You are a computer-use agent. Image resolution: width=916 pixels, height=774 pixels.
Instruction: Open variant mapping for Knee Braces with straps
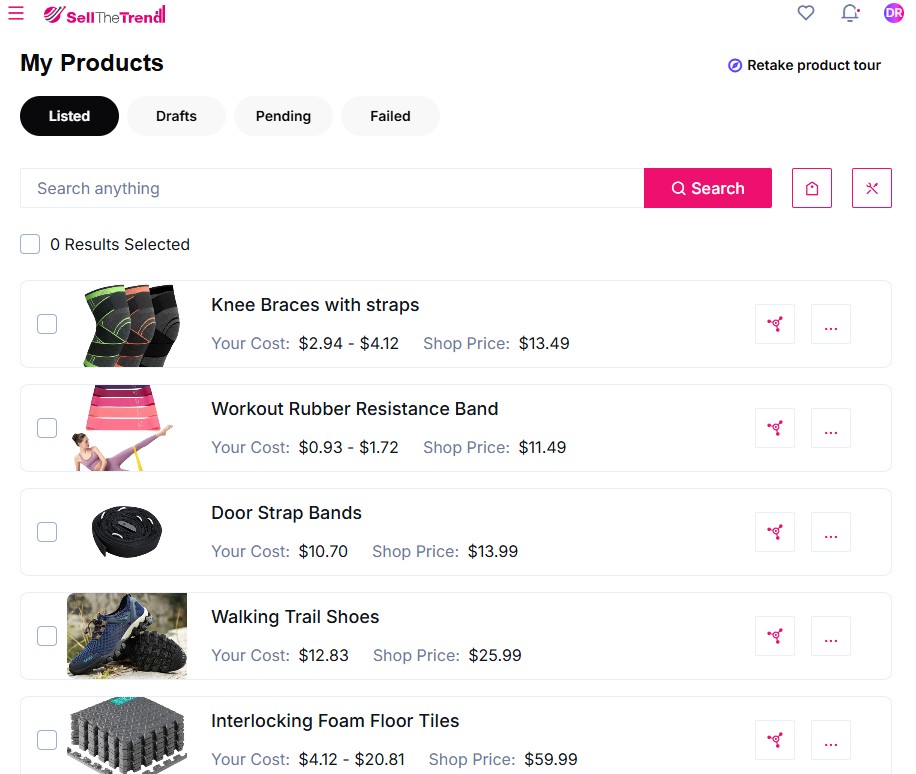[x=775, y=324]
